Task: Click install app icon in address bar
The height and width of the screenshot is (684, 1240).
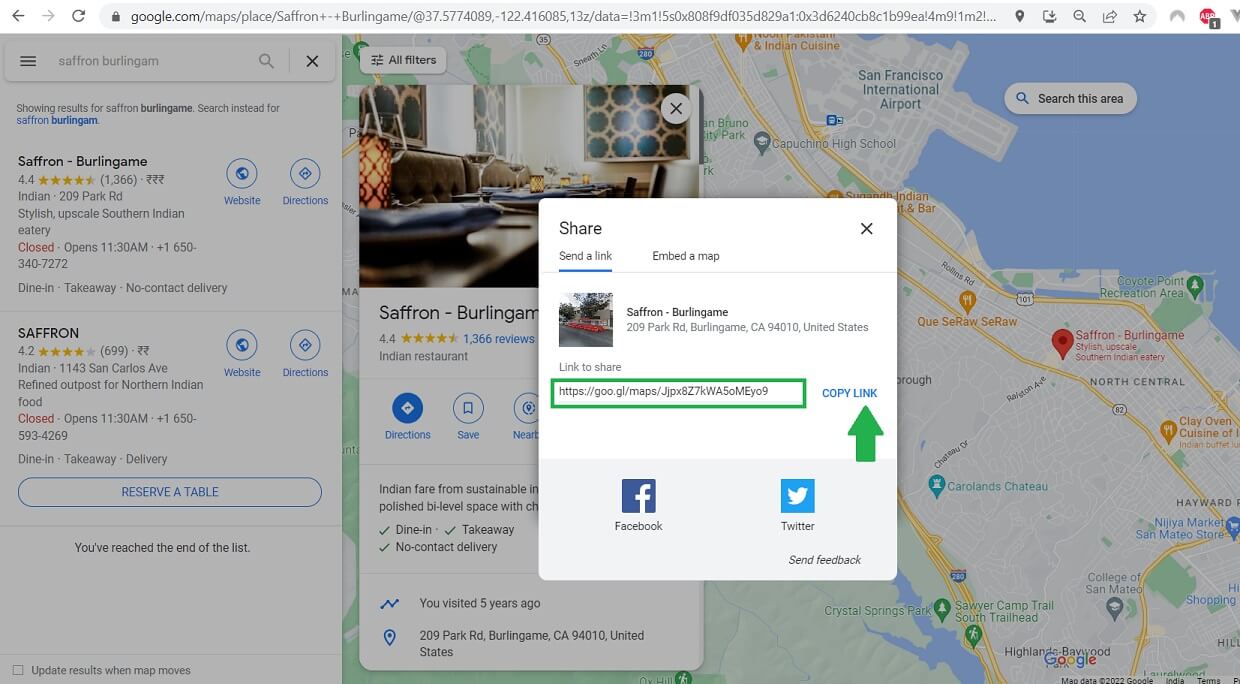Action: (1049, 16)
